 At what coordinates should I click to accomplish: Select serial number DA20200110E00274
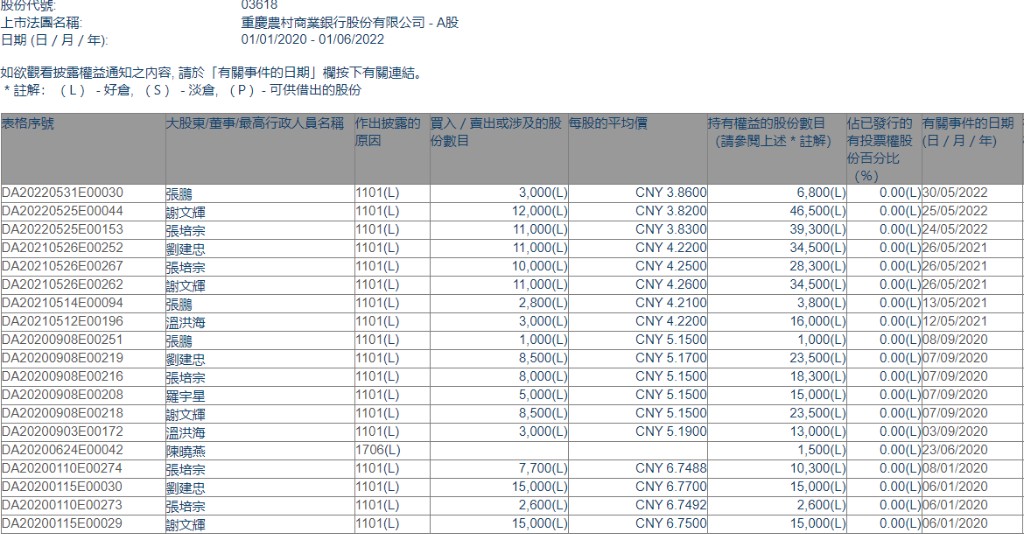[62, 468]
